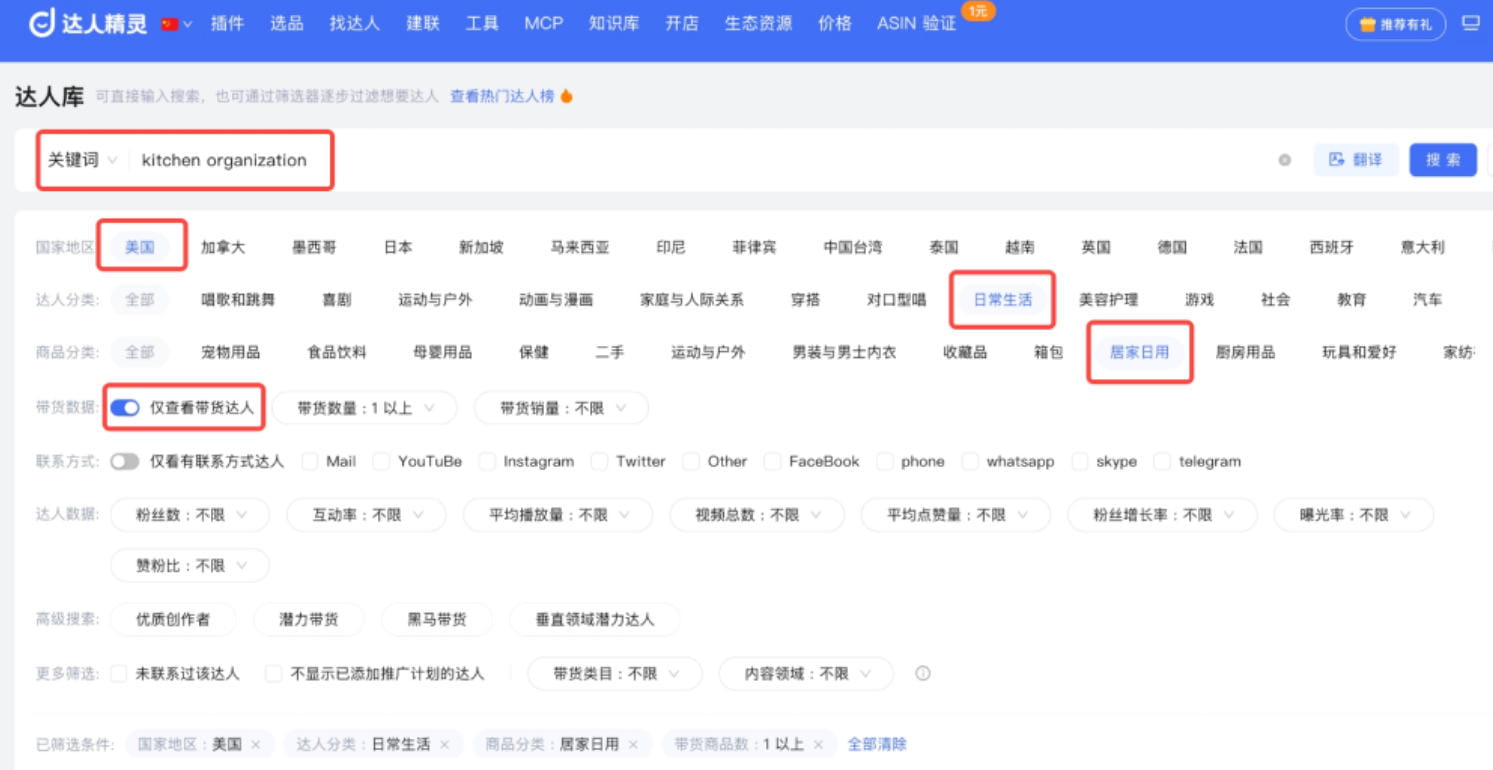This screenshot has width=1493, height=770.
Task: Check 不显示已添加推广计划的达人 checkbox
Action: click(x=273, y=674)
